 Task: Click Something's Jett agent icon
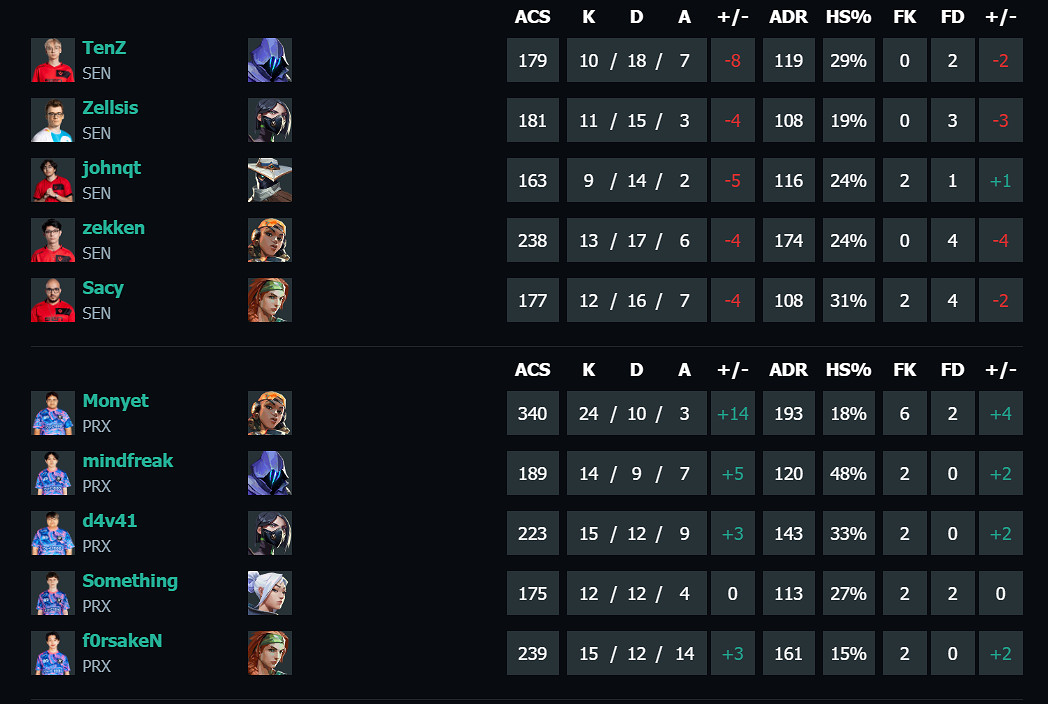269,593
